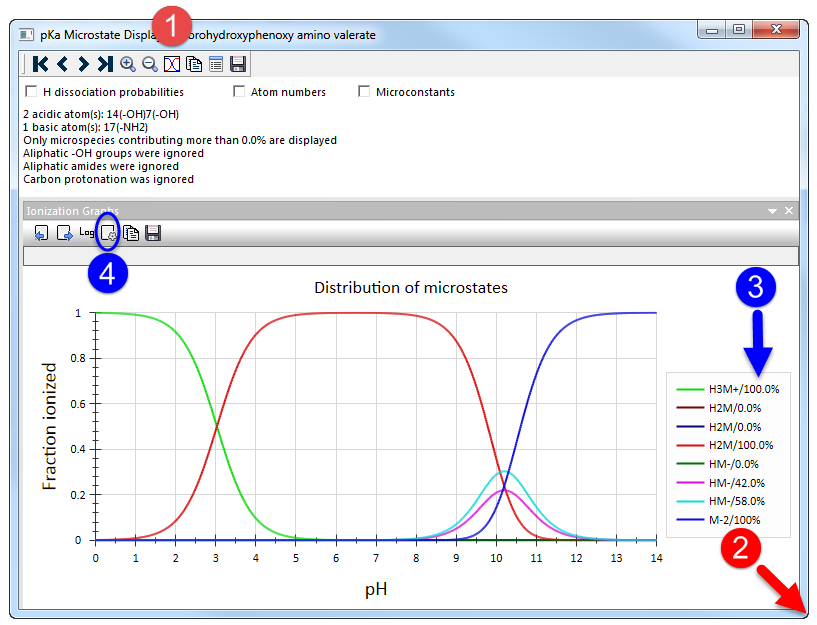Save the ionization graph image
This screenshot has width=817, height=625.
point(153,233)
